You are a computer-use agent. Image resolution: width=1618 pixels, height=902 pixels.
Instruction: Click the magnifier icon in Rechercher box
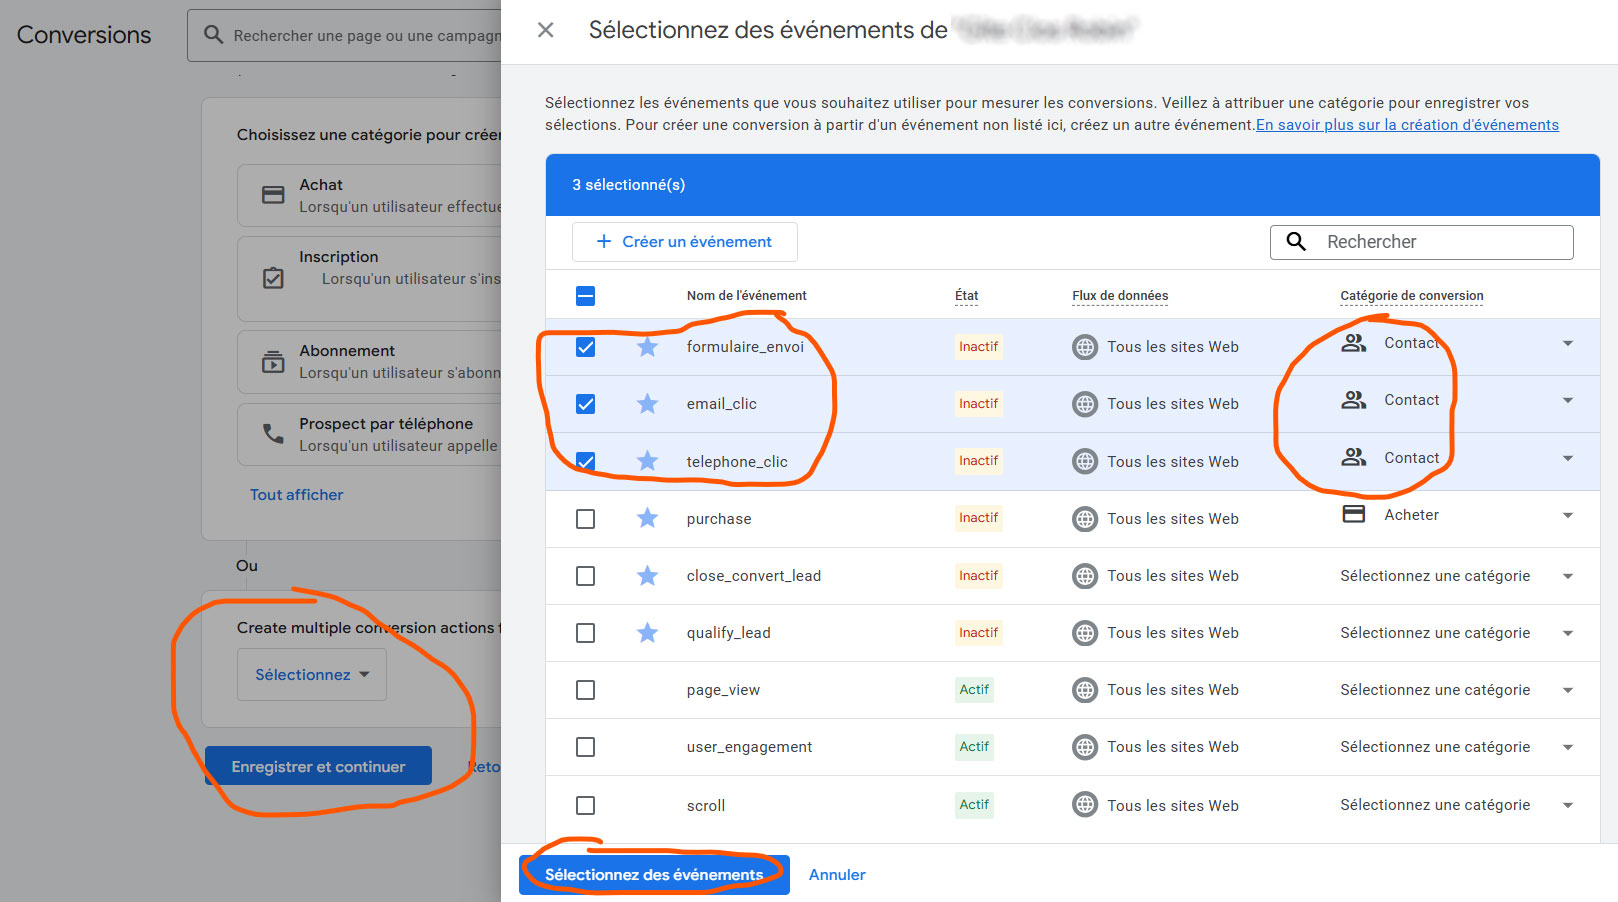[x=1296, y=242]
